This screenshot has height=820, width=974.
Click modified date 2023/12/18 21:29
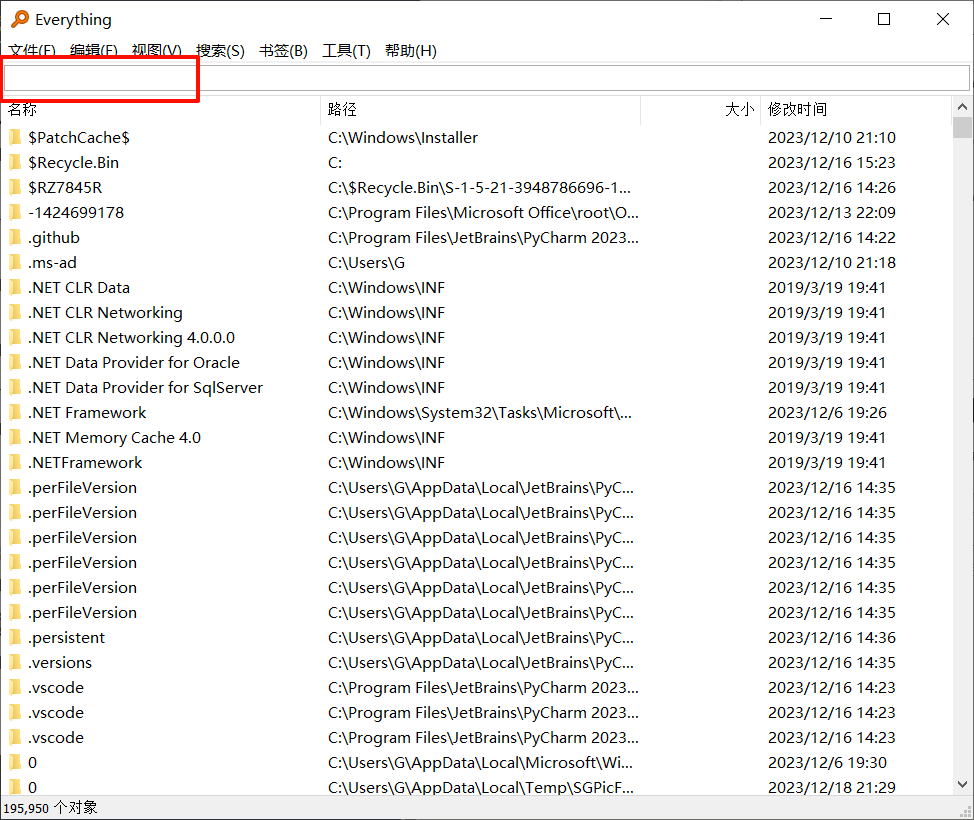coord(832,788)
